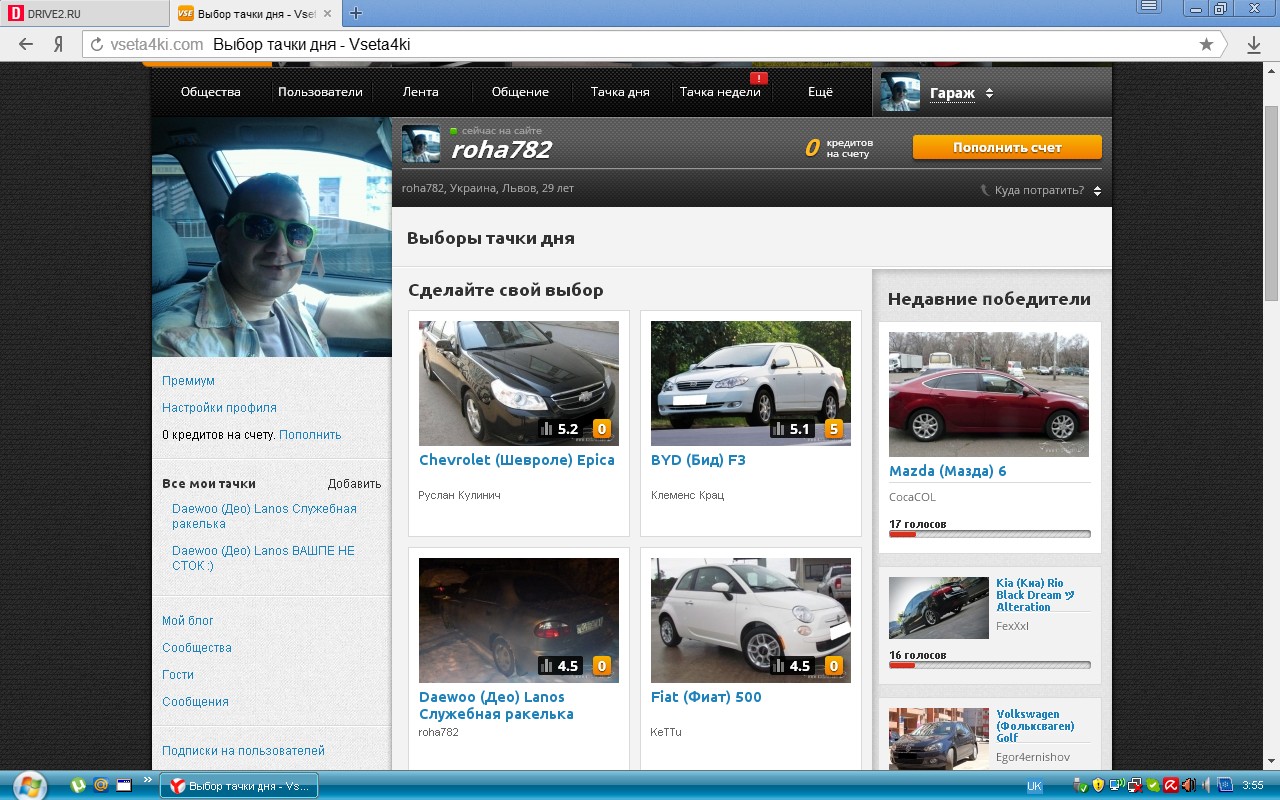The width and height of the screenshot is (1280, 800).
Task: Click the BYD F3 car photo
Action: 751,383
